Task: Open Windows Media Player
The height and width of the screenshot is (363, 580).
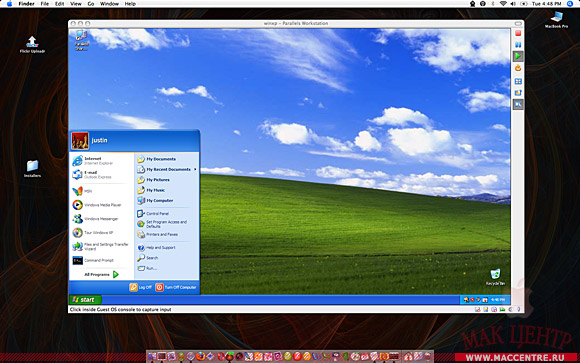Action: pyautogui.click(x=97, y=205)
